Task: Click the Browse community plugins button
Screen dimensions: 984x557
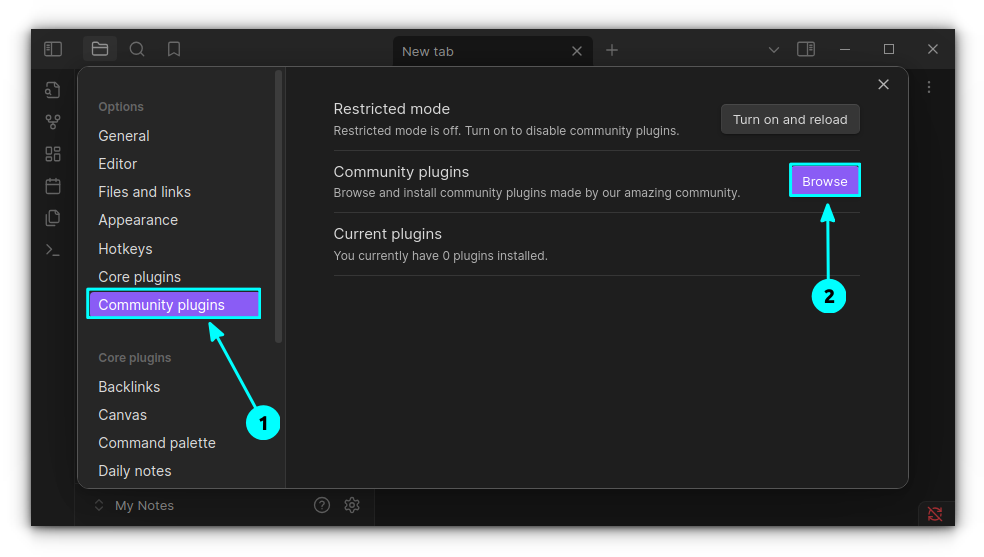Action: pyautogui.click(x=824, y=181)
